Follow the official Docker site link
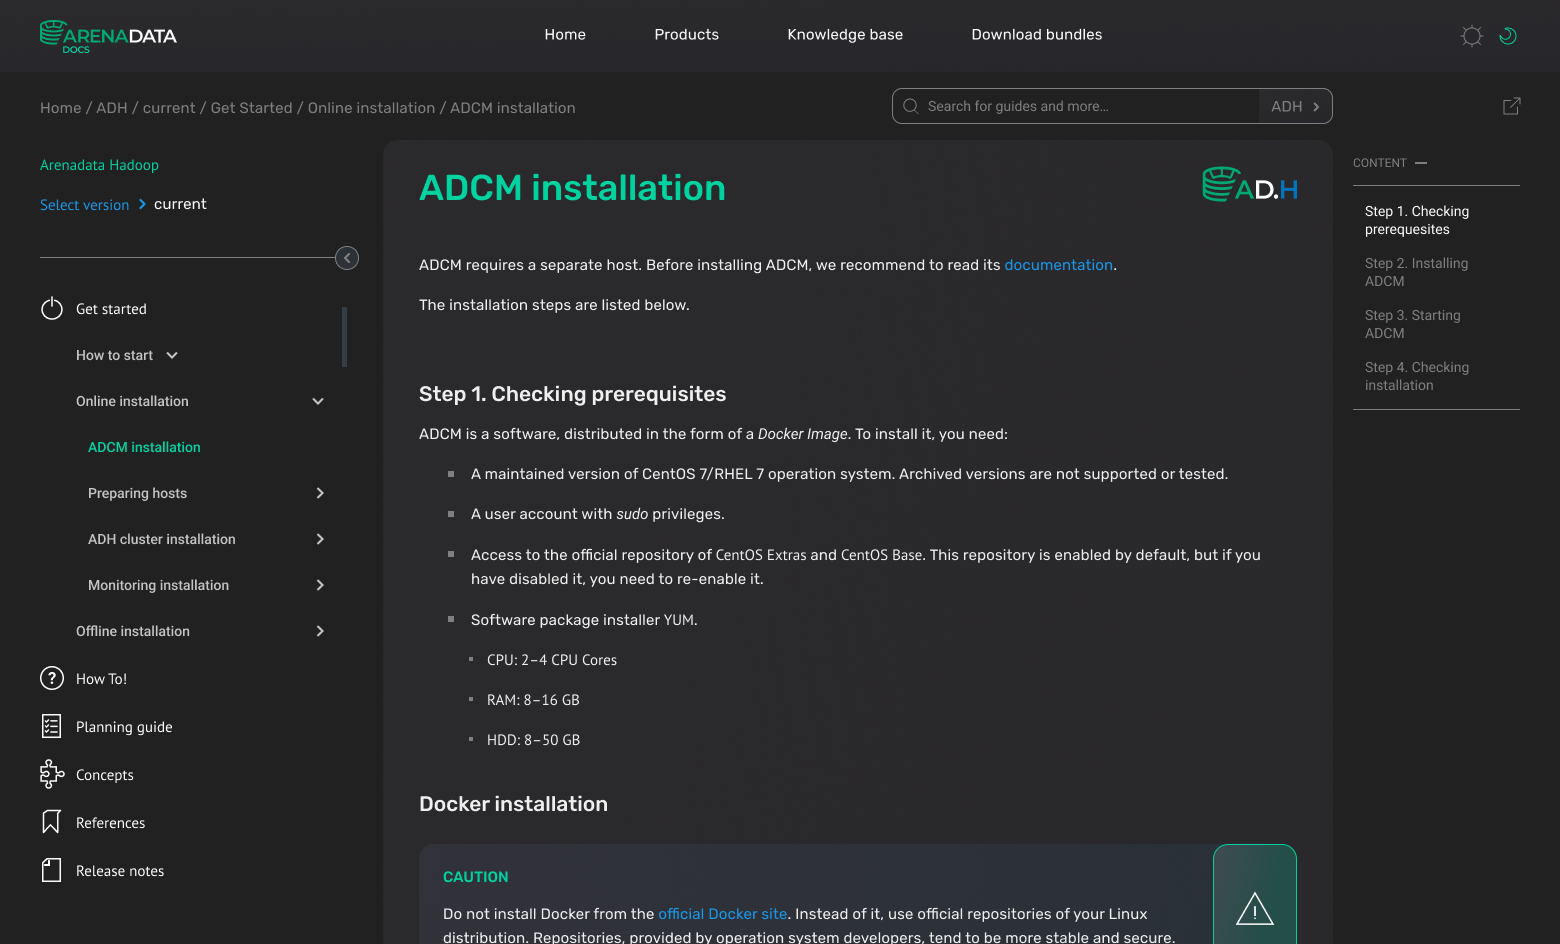 [722, 914]
